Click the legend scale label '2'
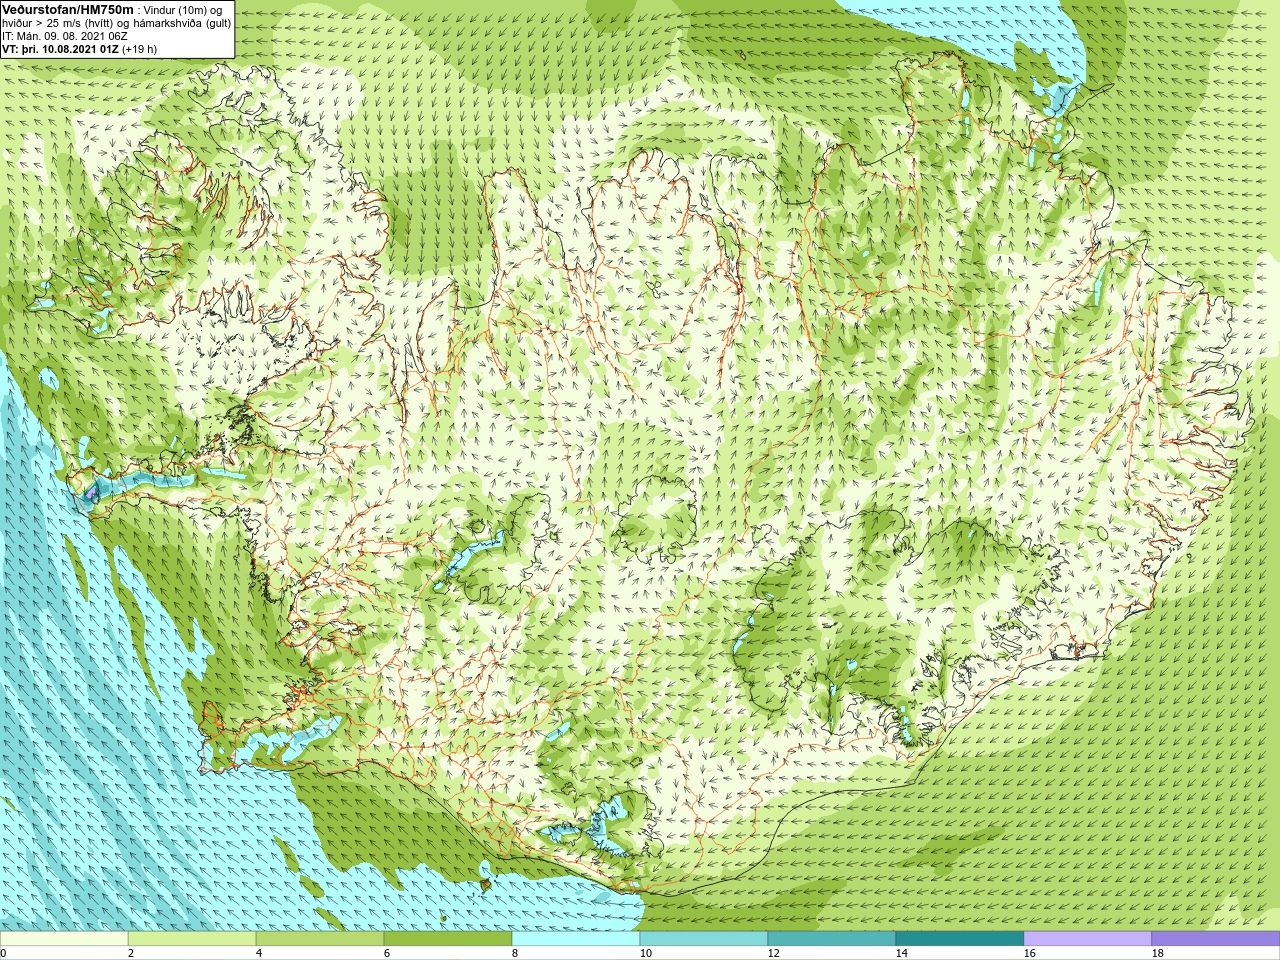1280x960 pixels. coord(132,953)
